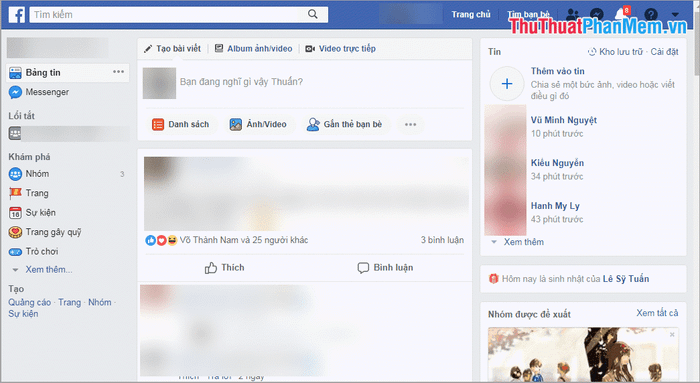700x383 pixels.
Task: Click the Nhóm create link under Tạo
Action: (100, 302)
